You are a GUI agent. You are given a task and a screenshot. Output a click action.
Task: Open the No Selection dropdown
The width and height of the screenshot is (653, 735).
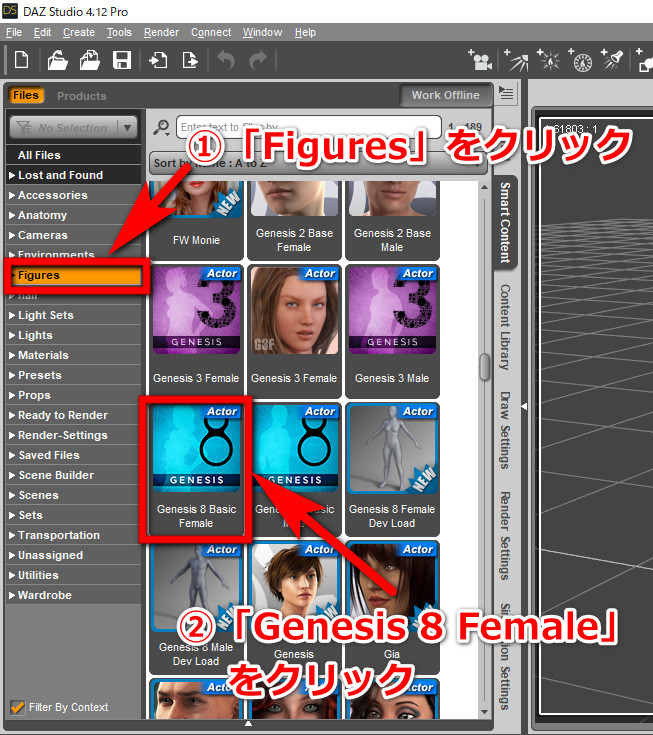[x=73, y=127]
